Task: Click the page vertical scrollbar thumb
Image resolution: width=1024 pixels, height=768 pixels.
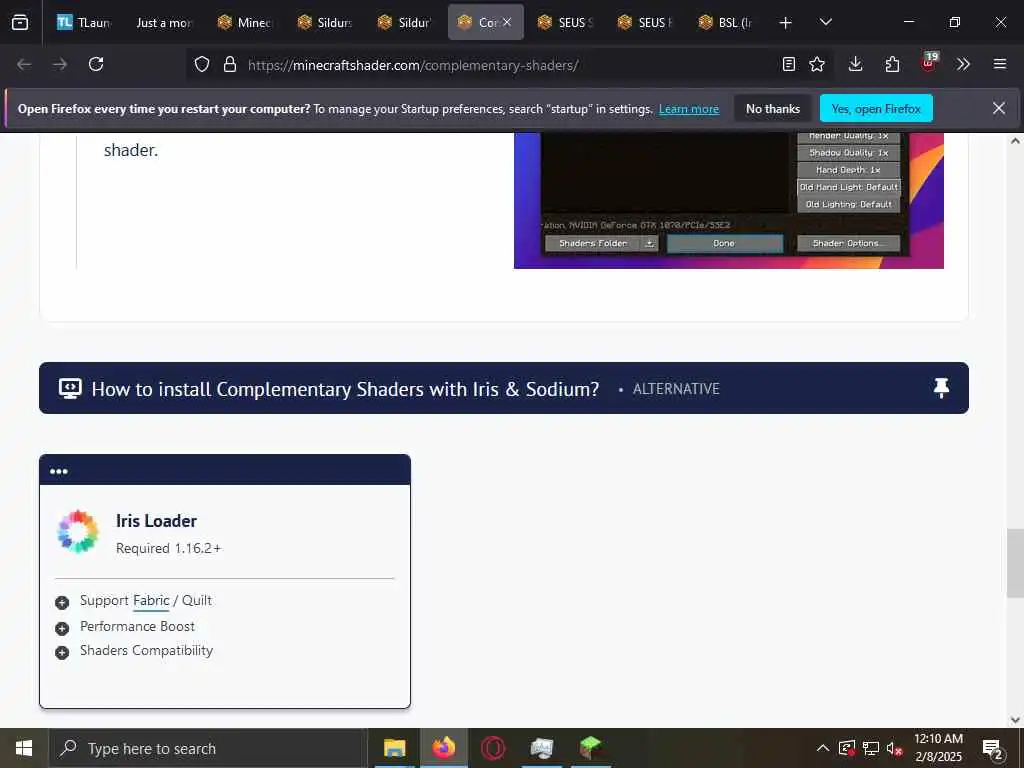Action: (1015, 563)
